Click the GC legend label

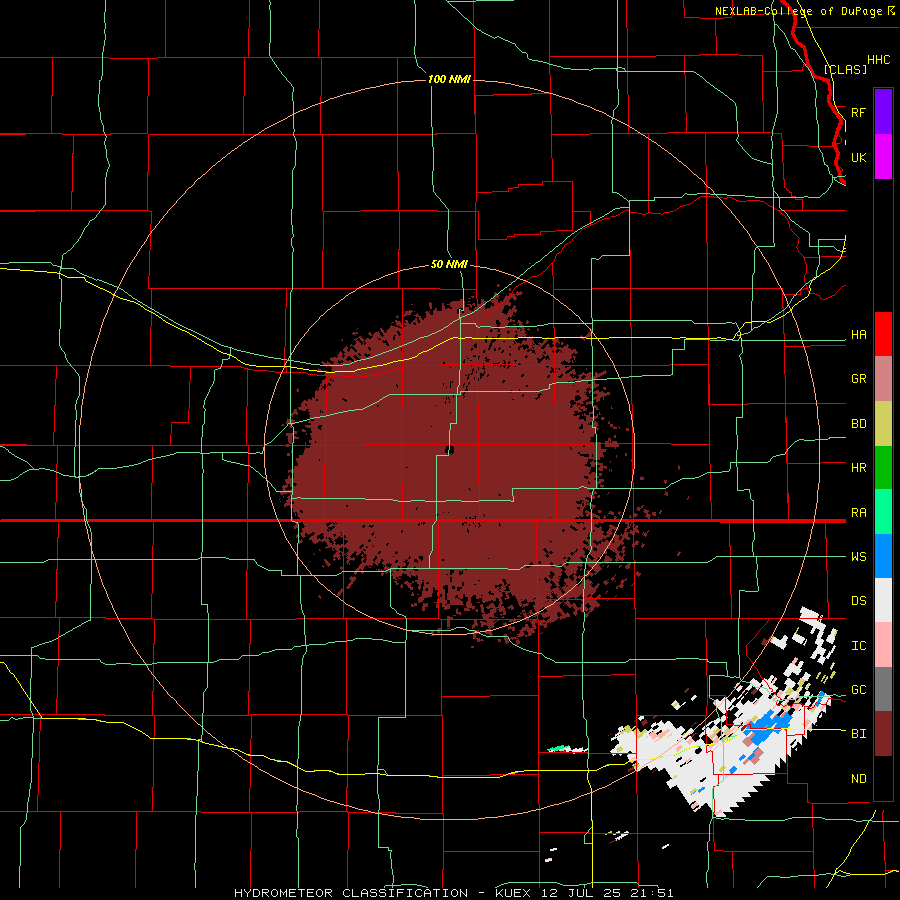(858, 690)
